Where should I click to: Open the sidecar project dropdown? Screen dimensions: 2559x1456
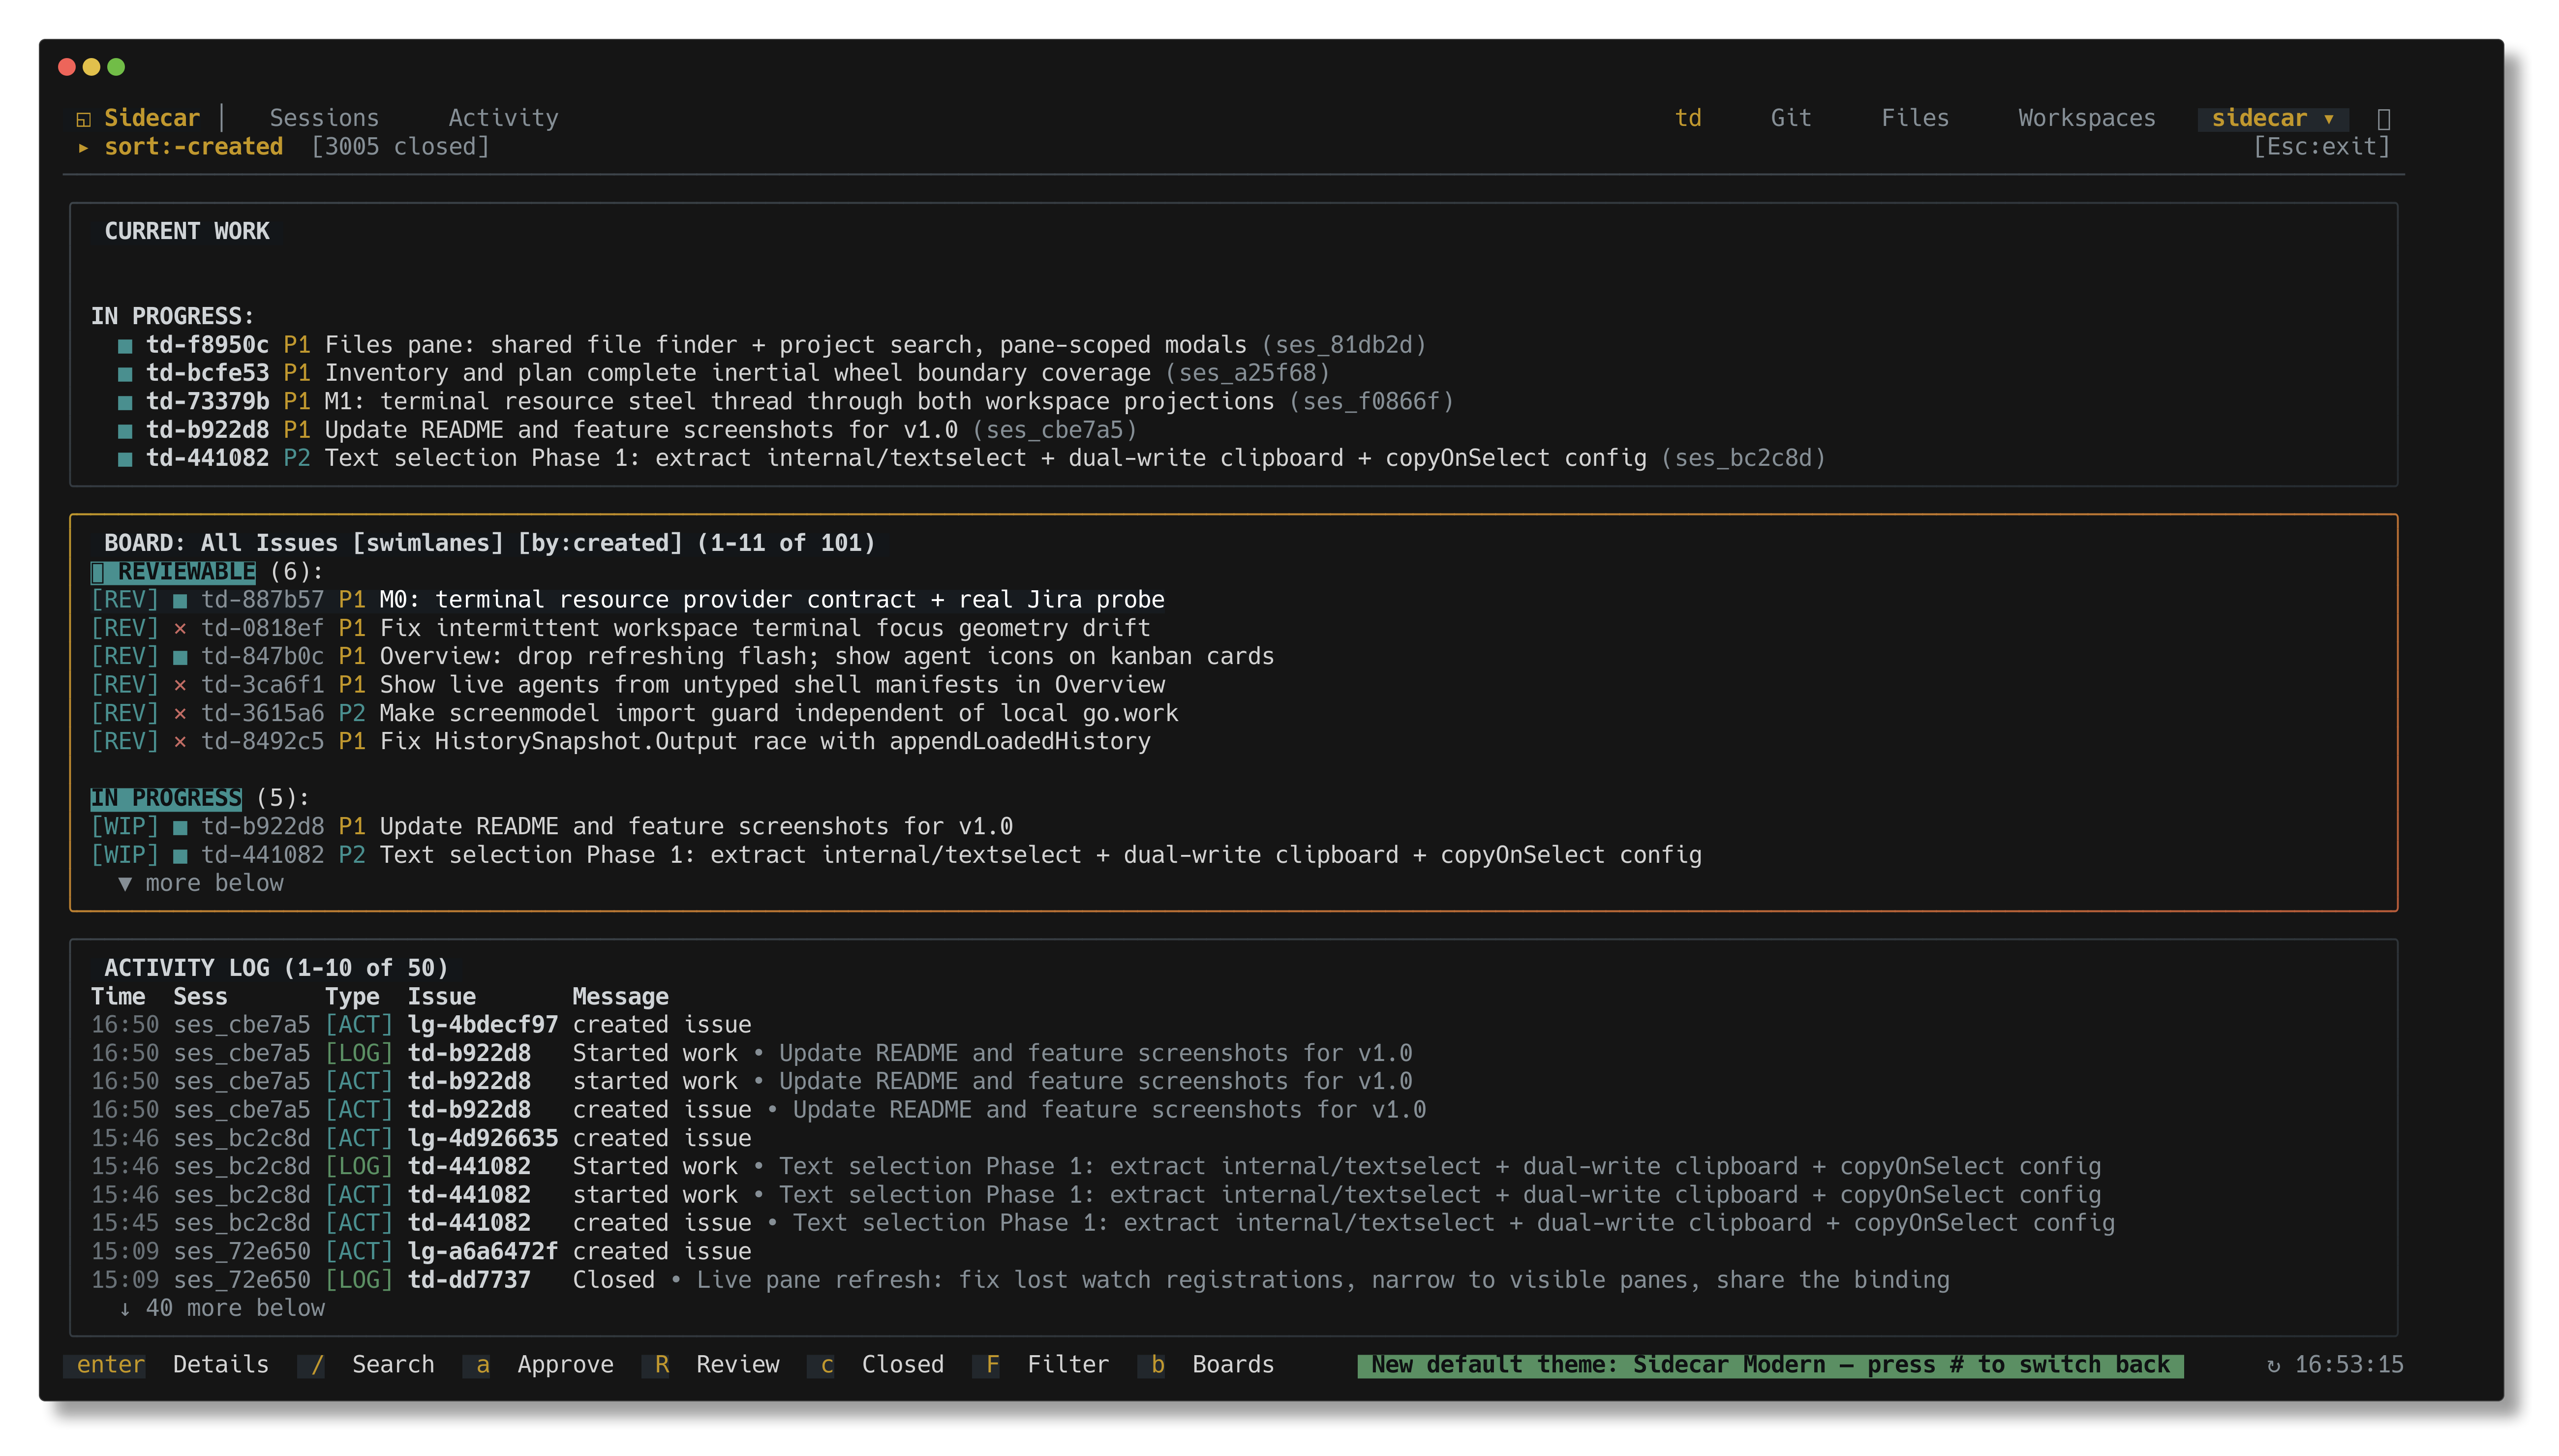[2272, 119]
